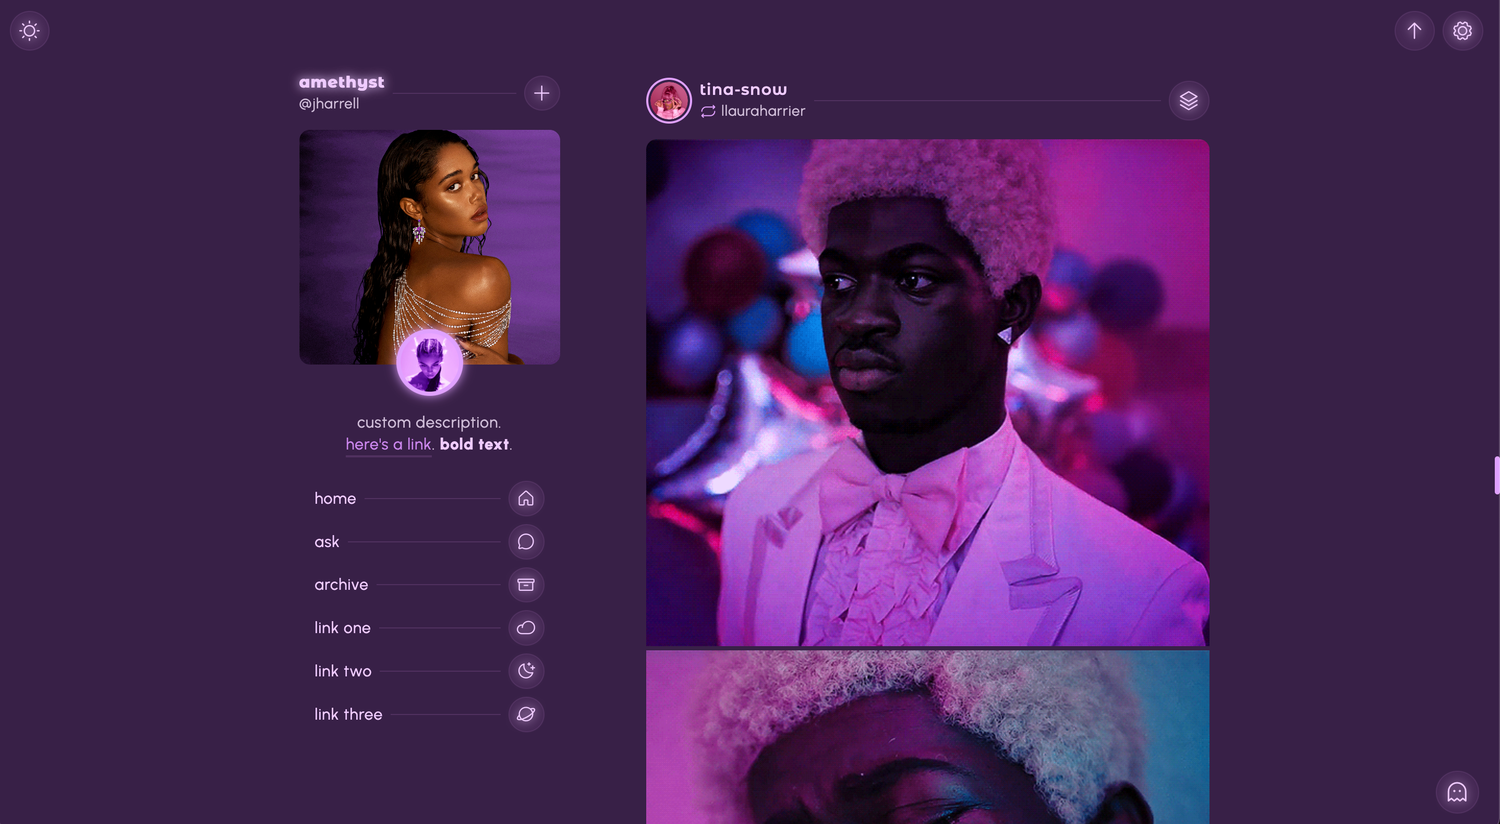Screen dimensions: 1500x824
Task: Open the settings gear icon
Action: tap(1462, 31)
